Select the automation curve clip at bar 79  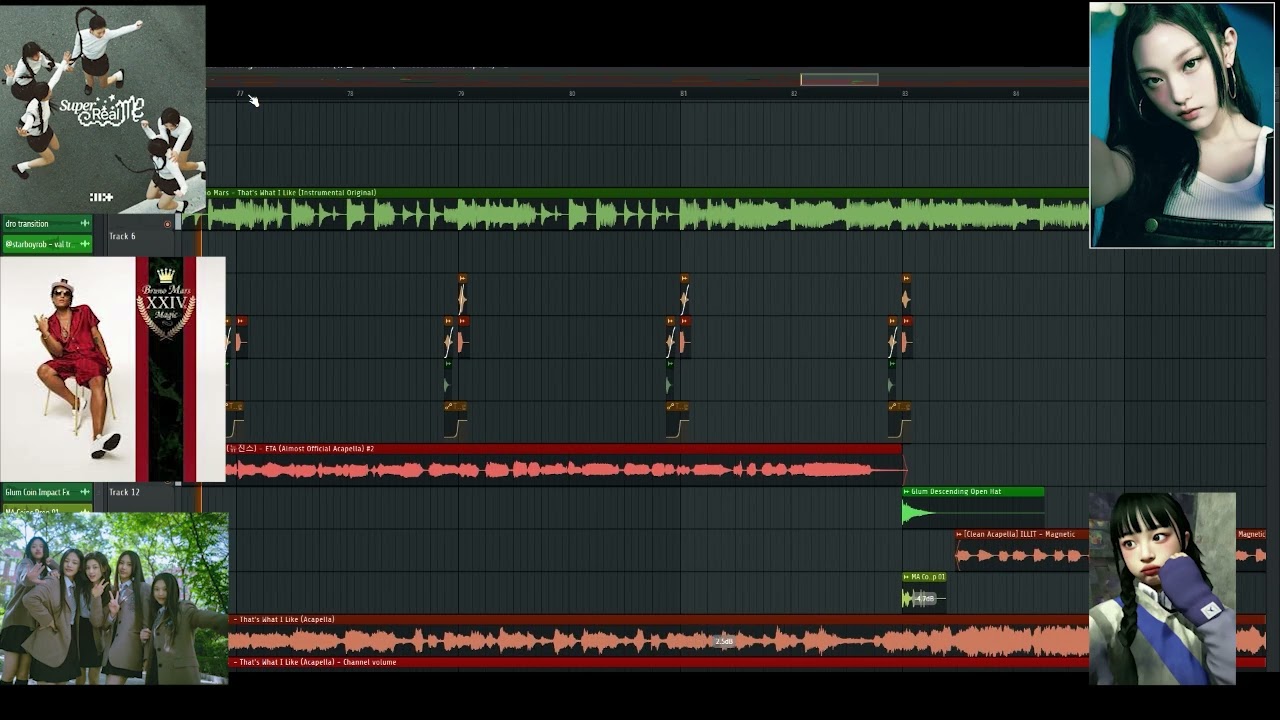tap(456, 421)
